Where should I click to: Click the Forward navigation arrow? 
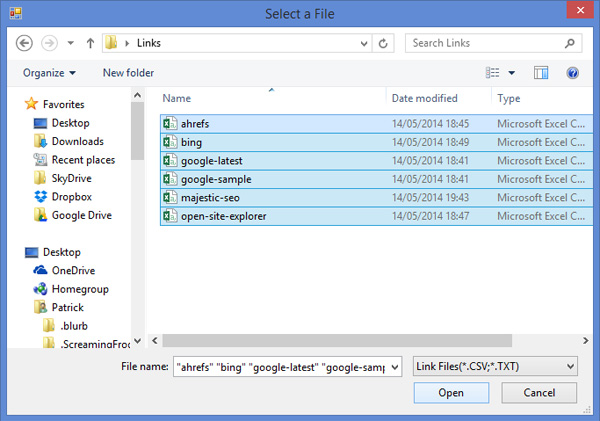tap(49, 43)
